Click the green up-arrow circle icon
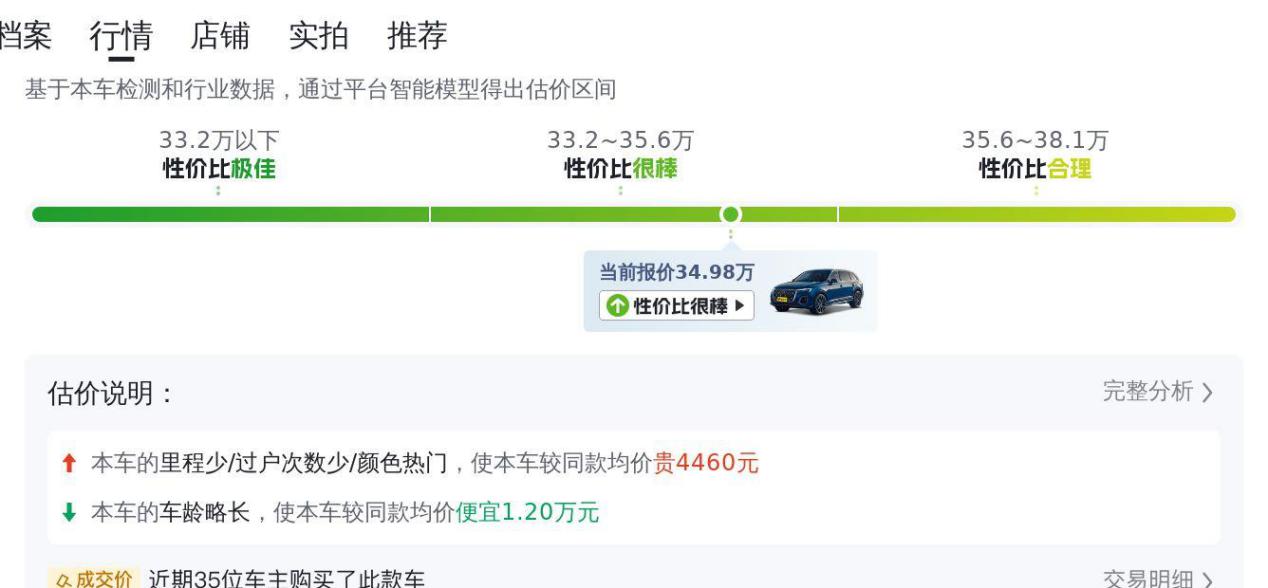The width and height of the screenshot is (1268, 588). (618, 306)
